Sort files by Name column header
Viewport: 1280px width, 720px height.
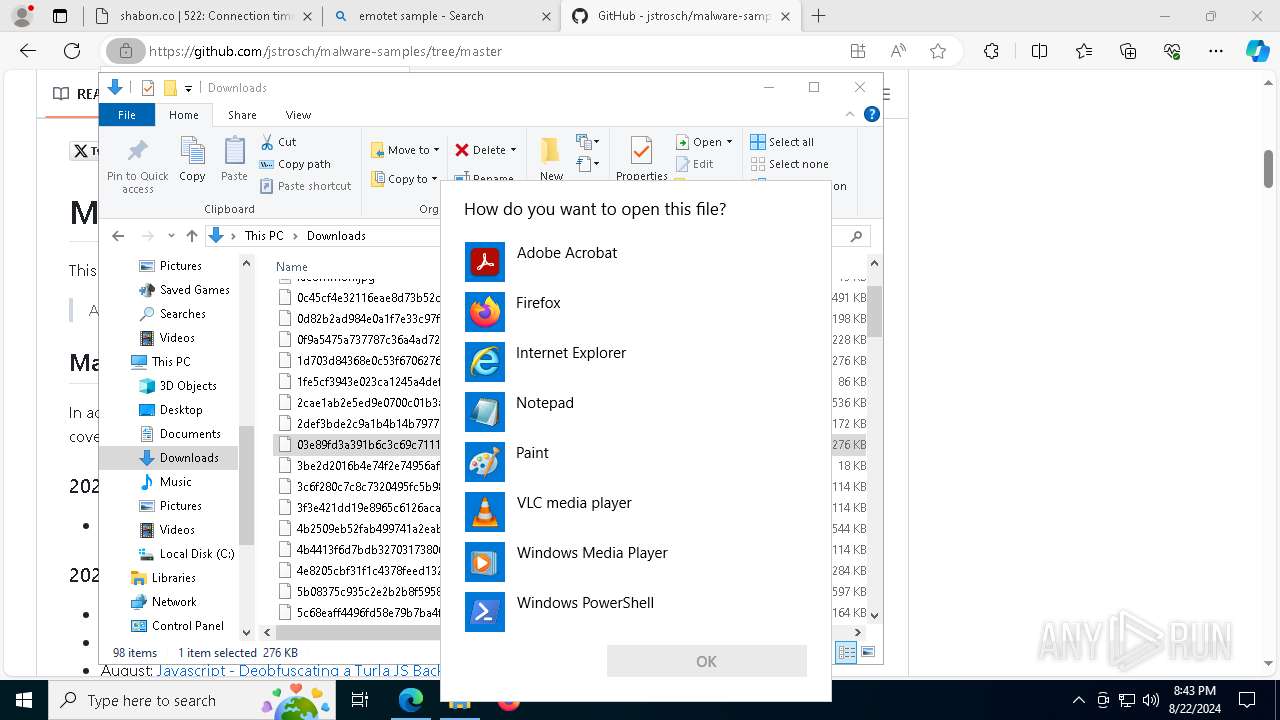pos(292,267)
